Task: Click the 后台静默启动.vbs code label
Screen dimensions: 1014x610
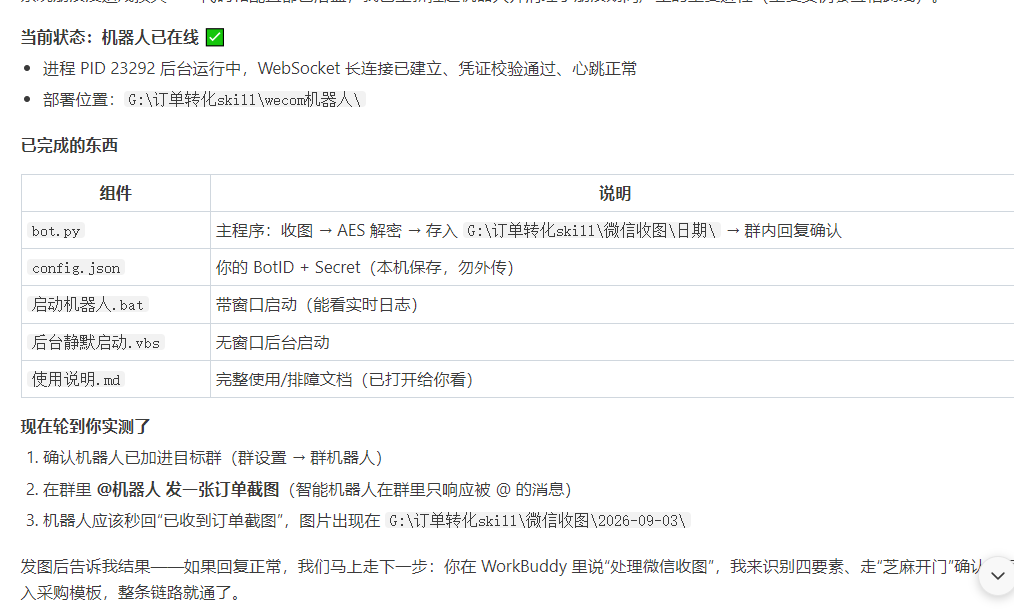Action: [x=96, y=342]
